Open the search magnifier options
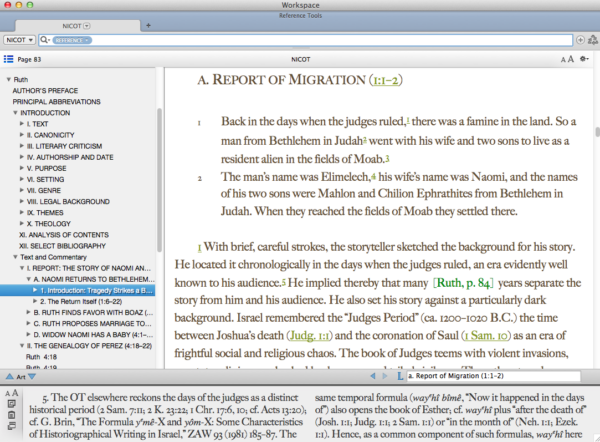Screen dimensions: 600x442 coord(45,40)
